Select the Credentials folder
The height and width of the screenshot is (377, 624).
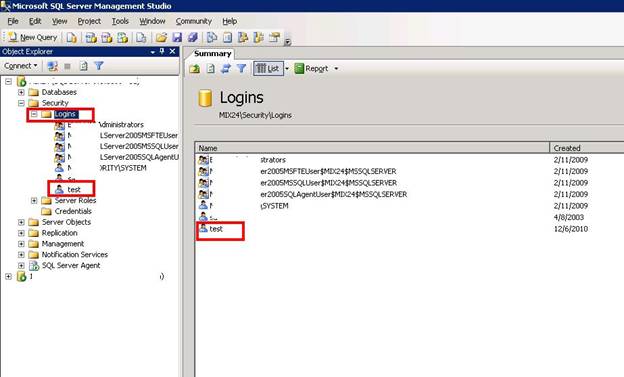(x=73, y=211)
